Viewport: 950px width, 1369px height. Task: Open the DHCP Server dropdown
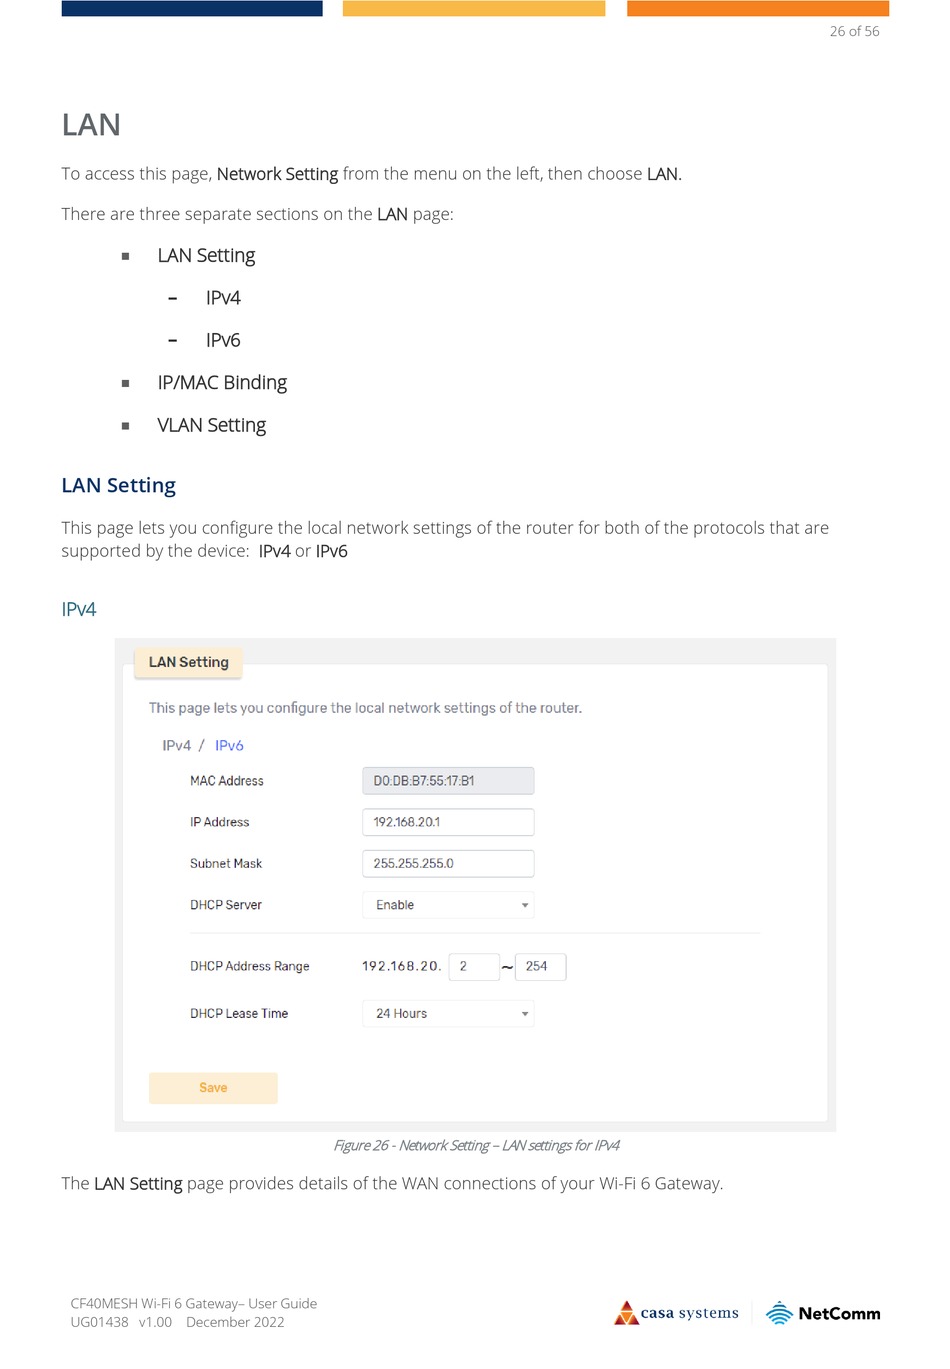[447, 905]
